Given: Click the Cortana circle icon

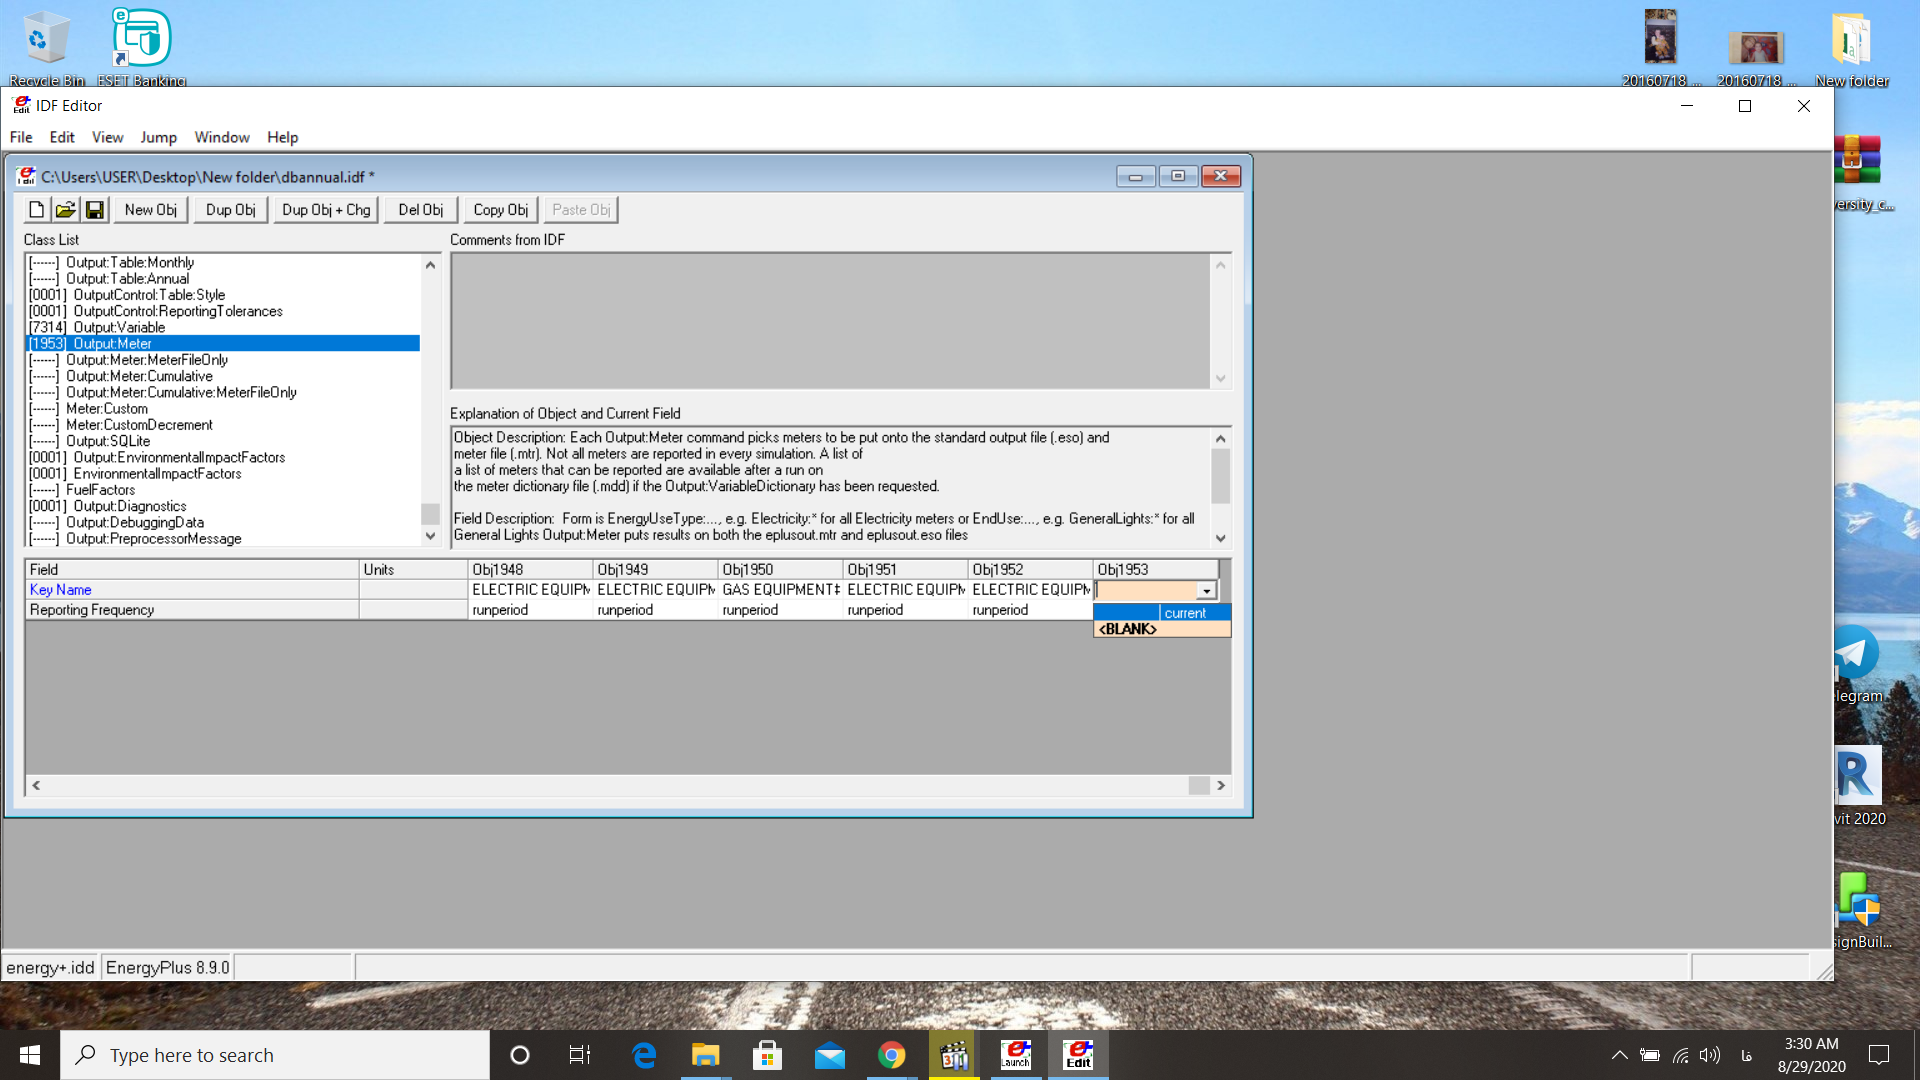Looking at the screenshot, I should [519, 1055].
